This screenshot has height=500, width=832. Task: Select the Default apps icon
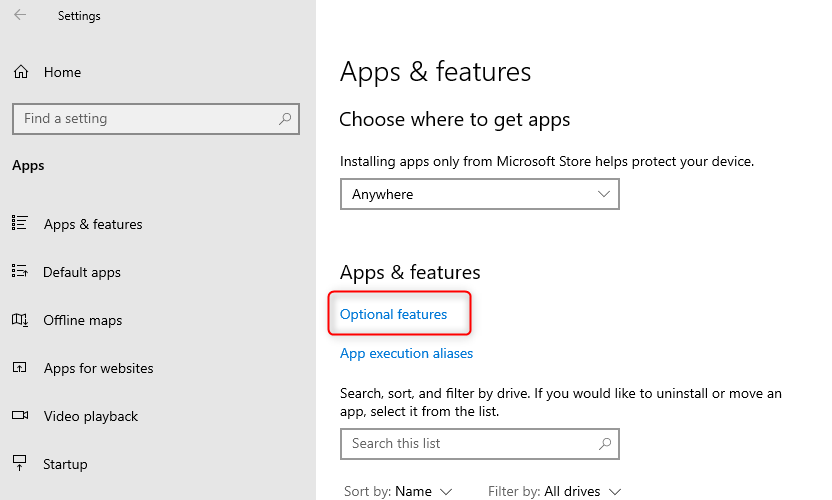click(x=20, y=271)
